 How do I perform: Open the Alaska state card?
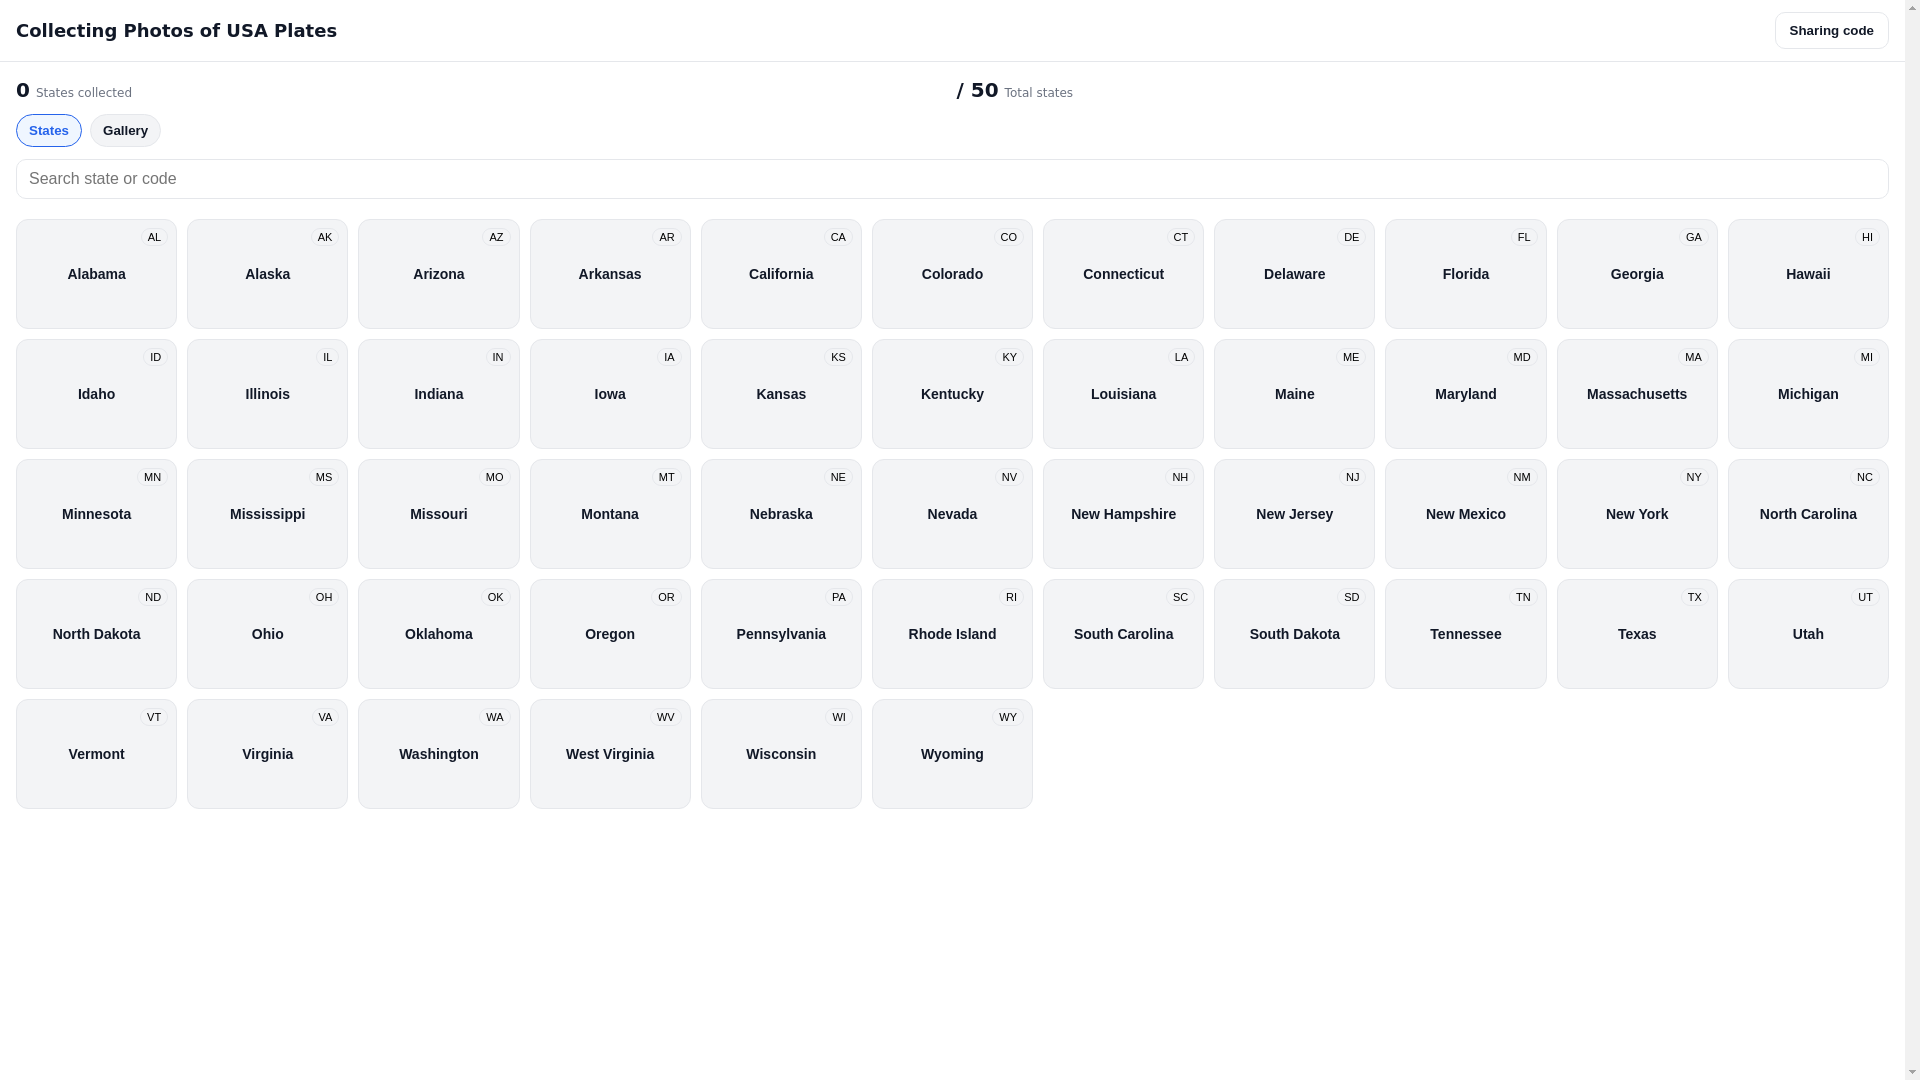pyautogui.click(x=267, y=274)
